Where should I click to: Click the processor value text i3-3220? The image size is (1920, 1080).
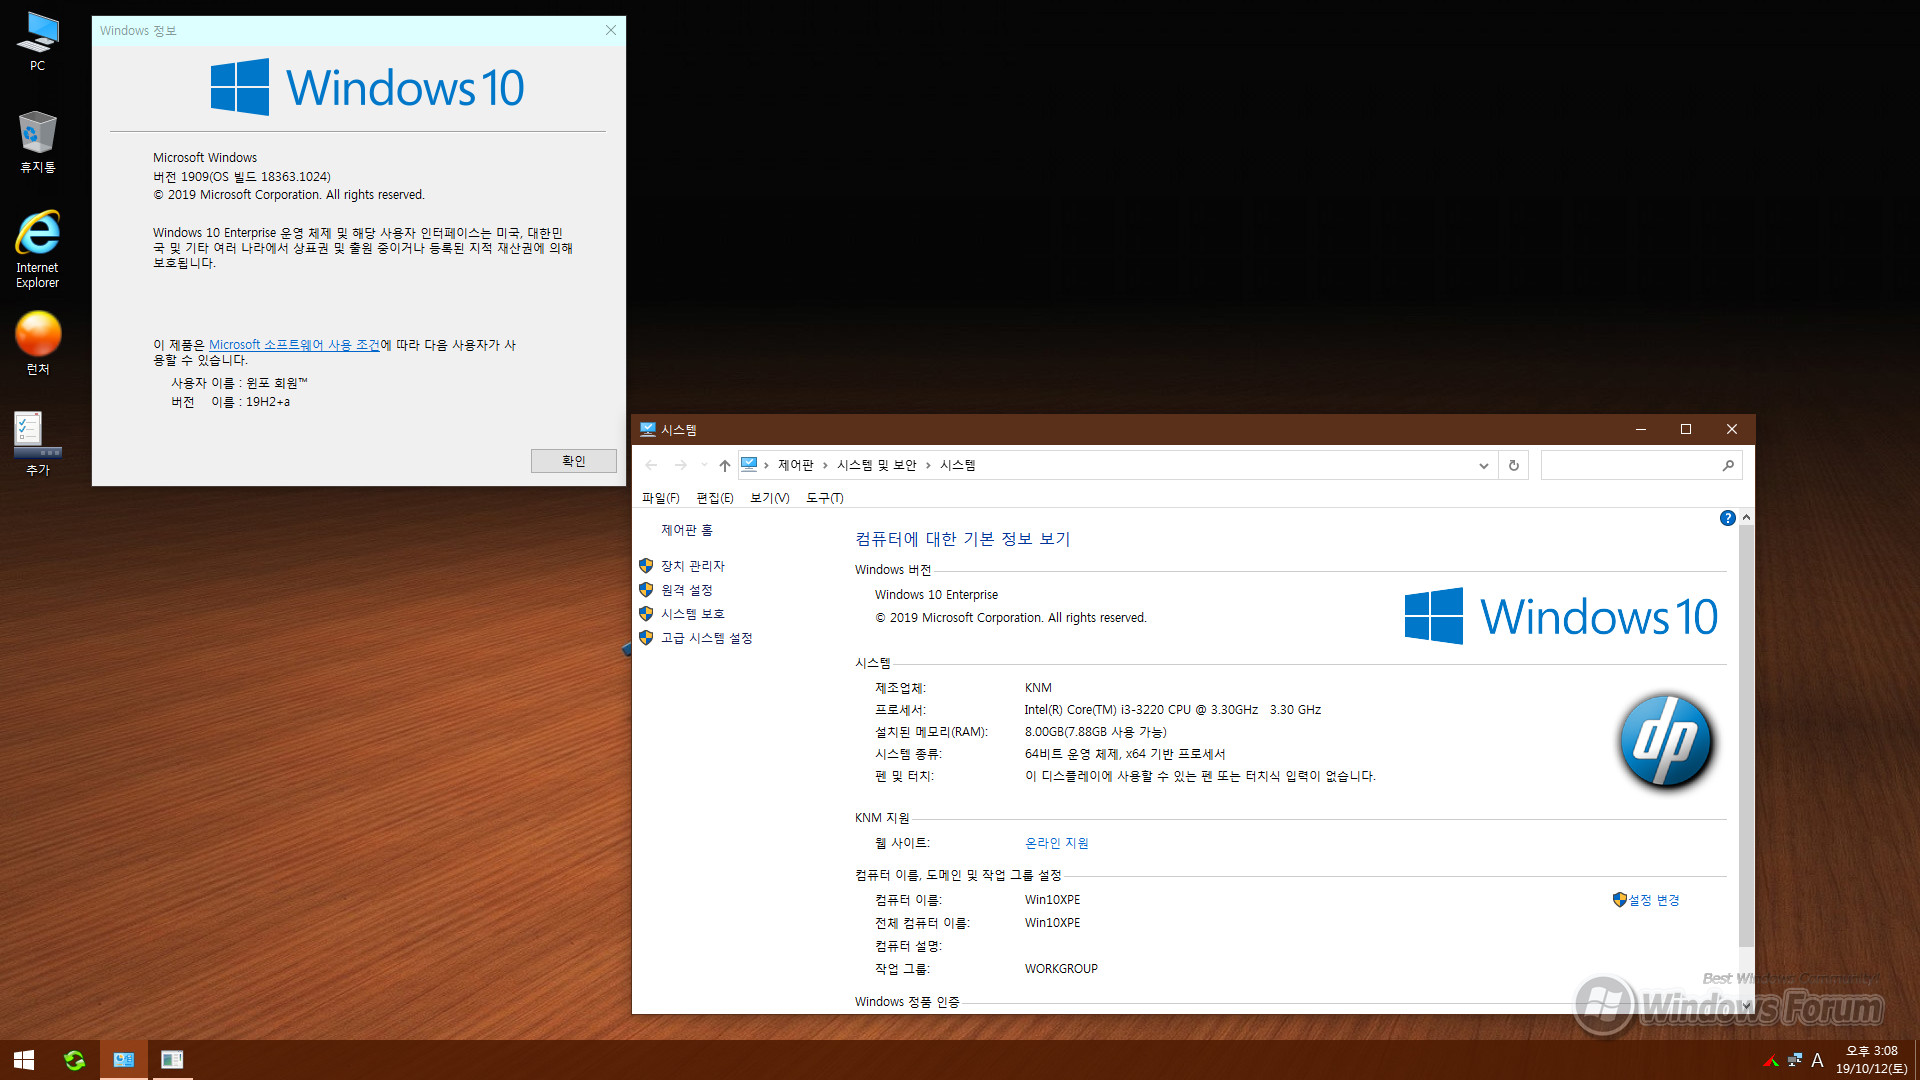1172,710
